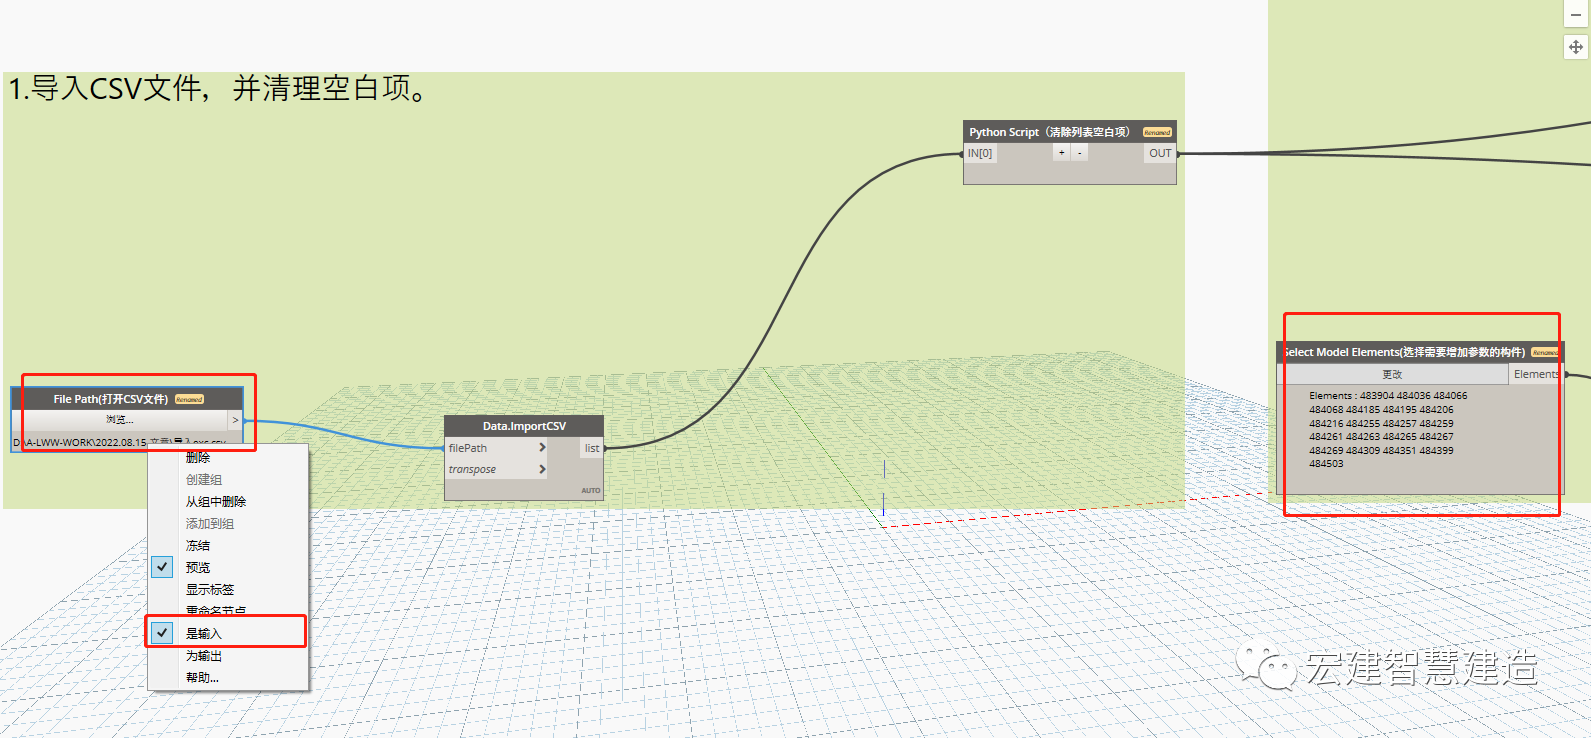This screenshot has height=738, width=1591.
Task: Zoom out with the minus button
Action: point(1576,15)
